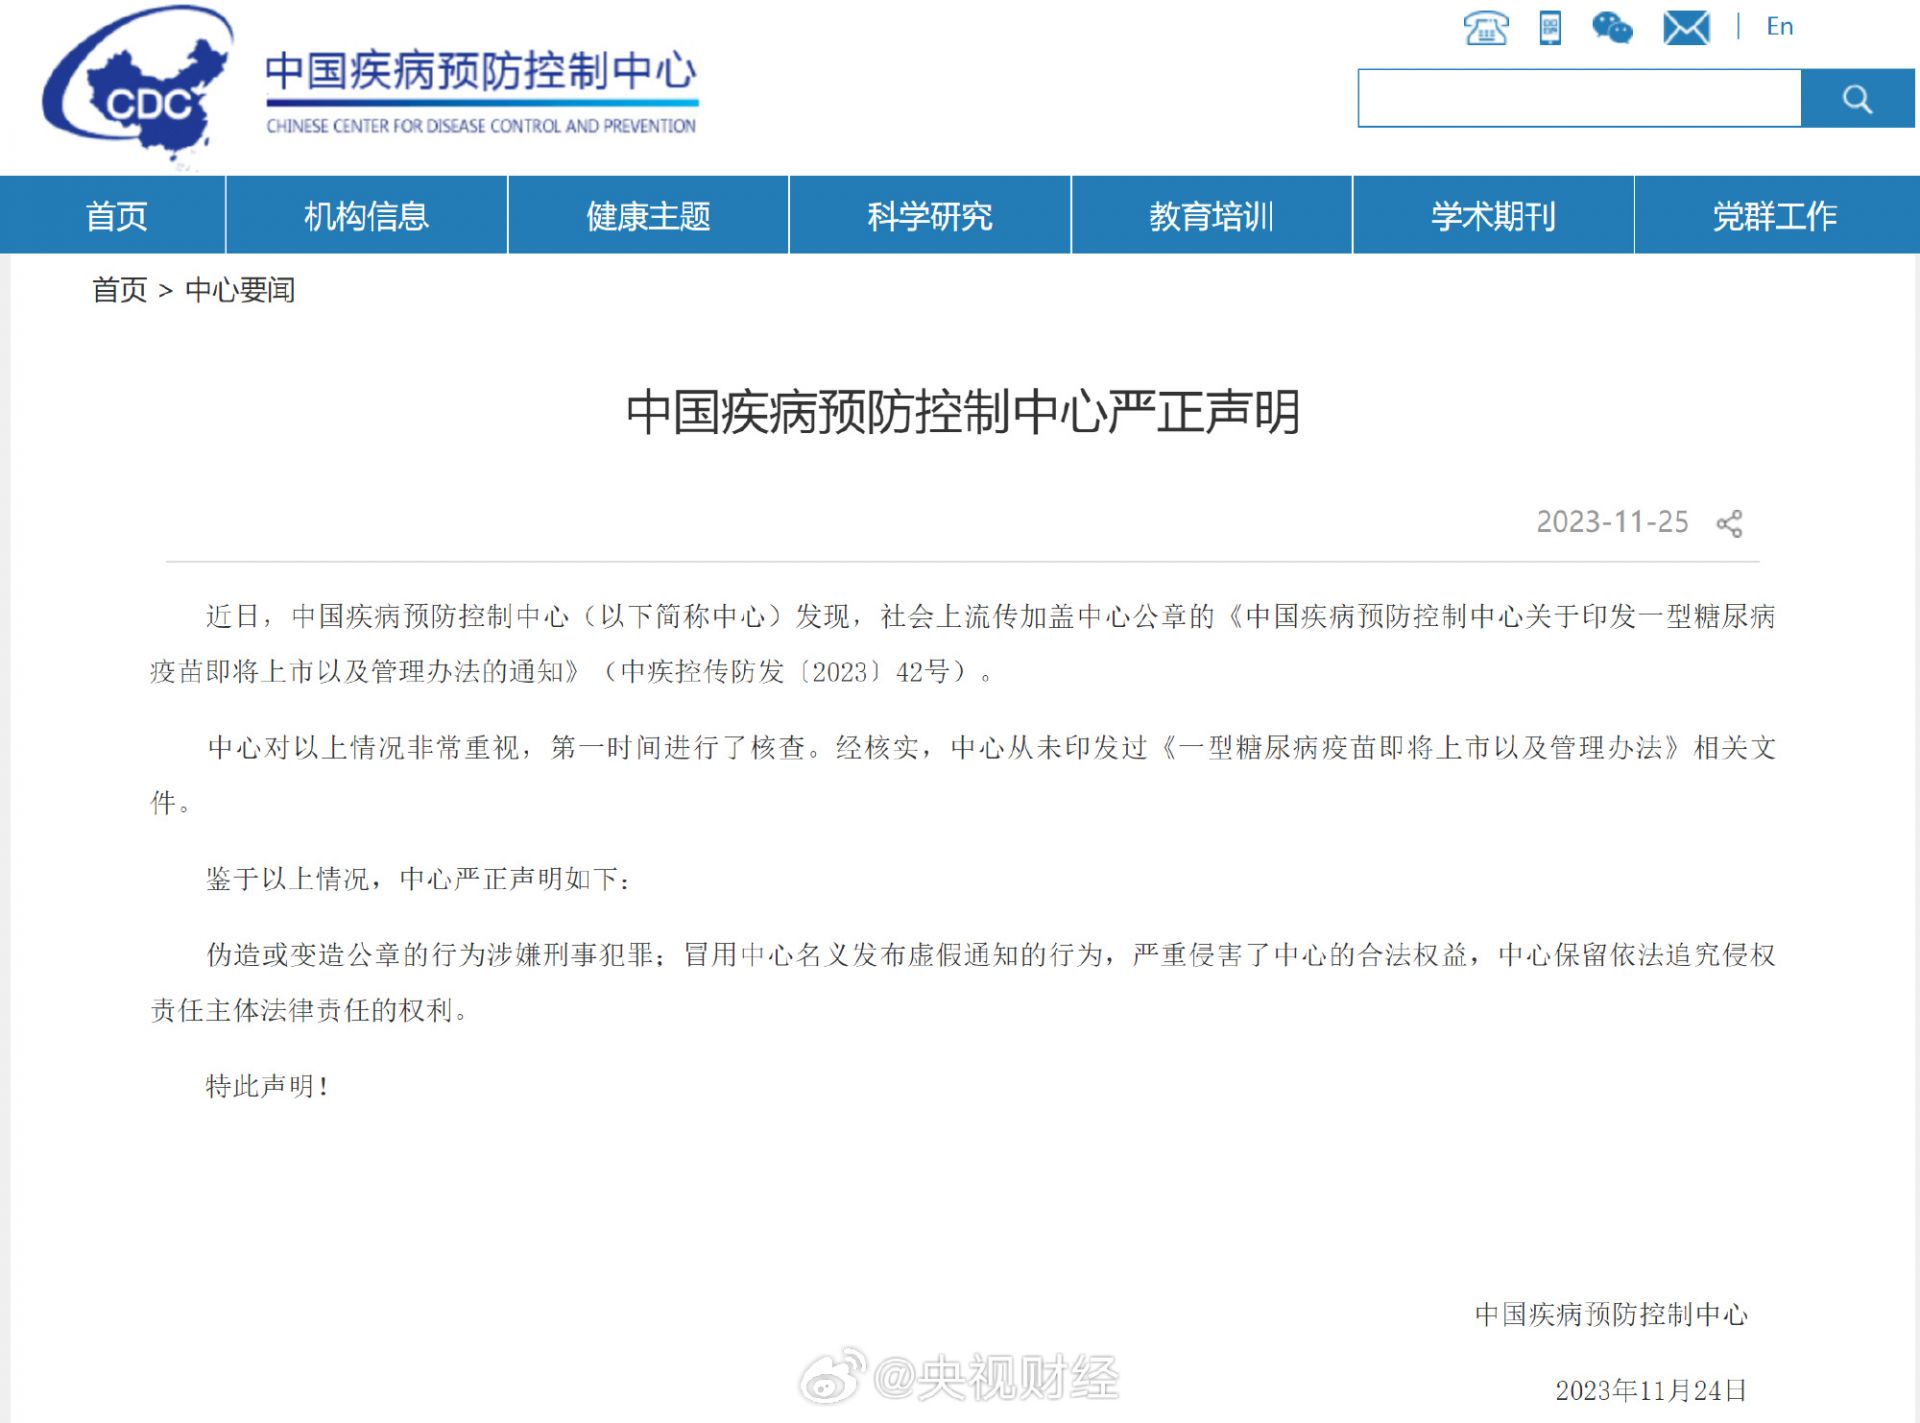This screenshot has height=1423, width=1920.
Task: Select 健康主题 navigation tab
Action: tap(648, 216)
